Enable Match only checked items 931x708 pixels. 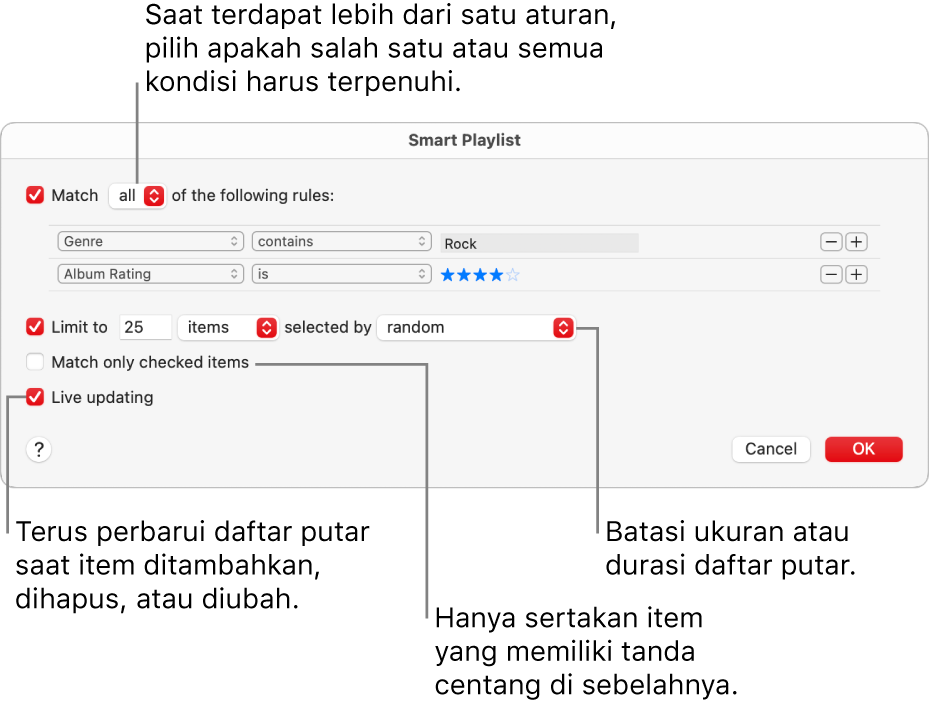tap(35, 362)
